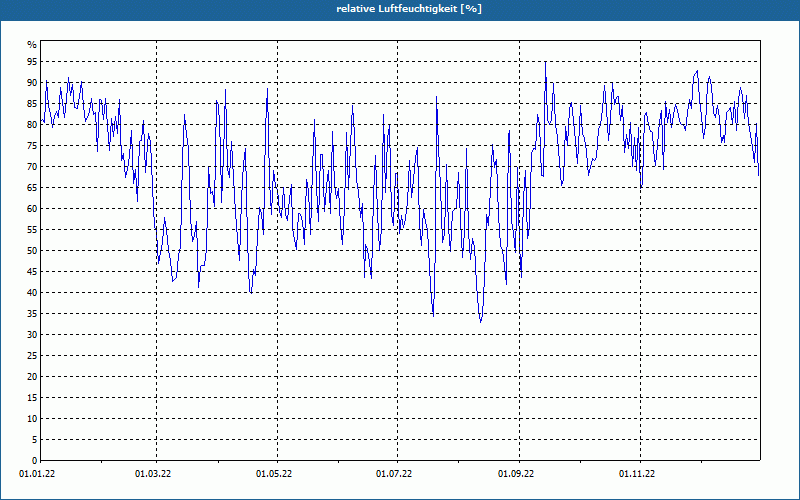Pick the y-axis value '40'
Image resolution: width=800 pixels, height=500 pixels.
[x=32, y=293]
